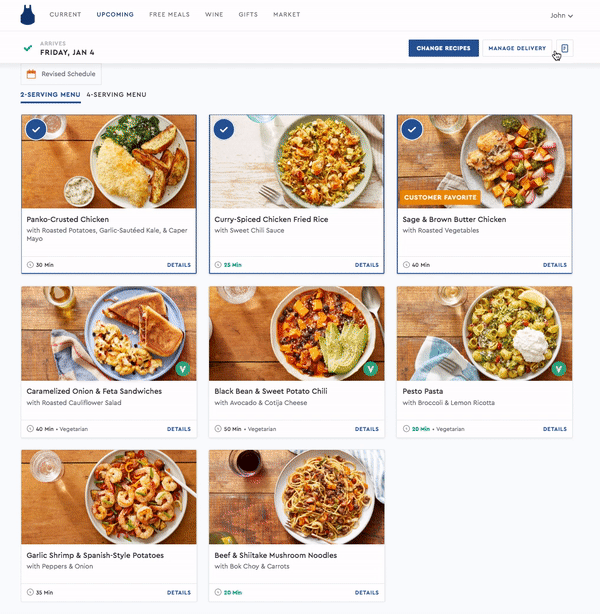
Task: Click vegetarian badge on Pesto Pasta image
Action: coord(558,368)
